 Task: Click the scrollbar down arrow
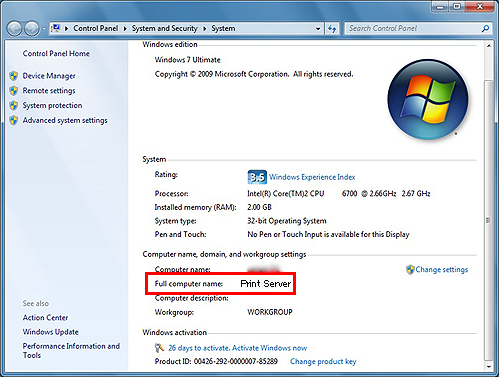(489, 367)
